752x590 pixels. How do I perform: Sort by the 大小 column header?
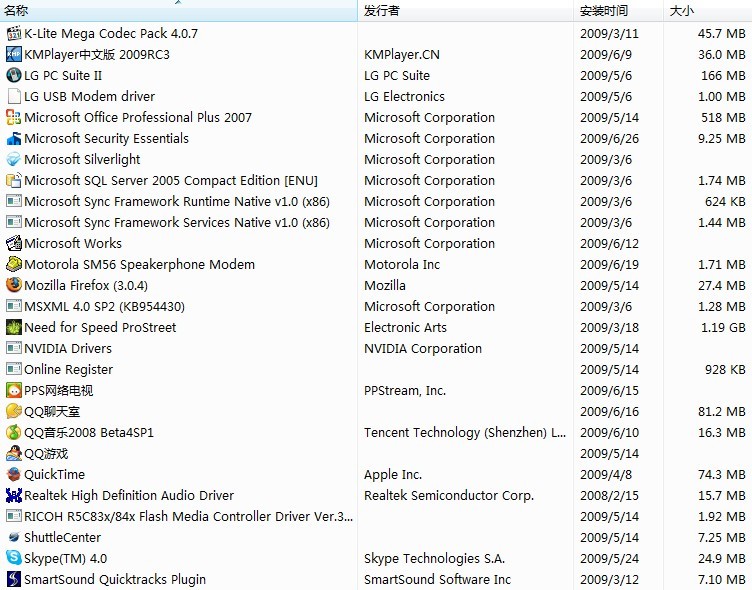click(x=708, y=11)
